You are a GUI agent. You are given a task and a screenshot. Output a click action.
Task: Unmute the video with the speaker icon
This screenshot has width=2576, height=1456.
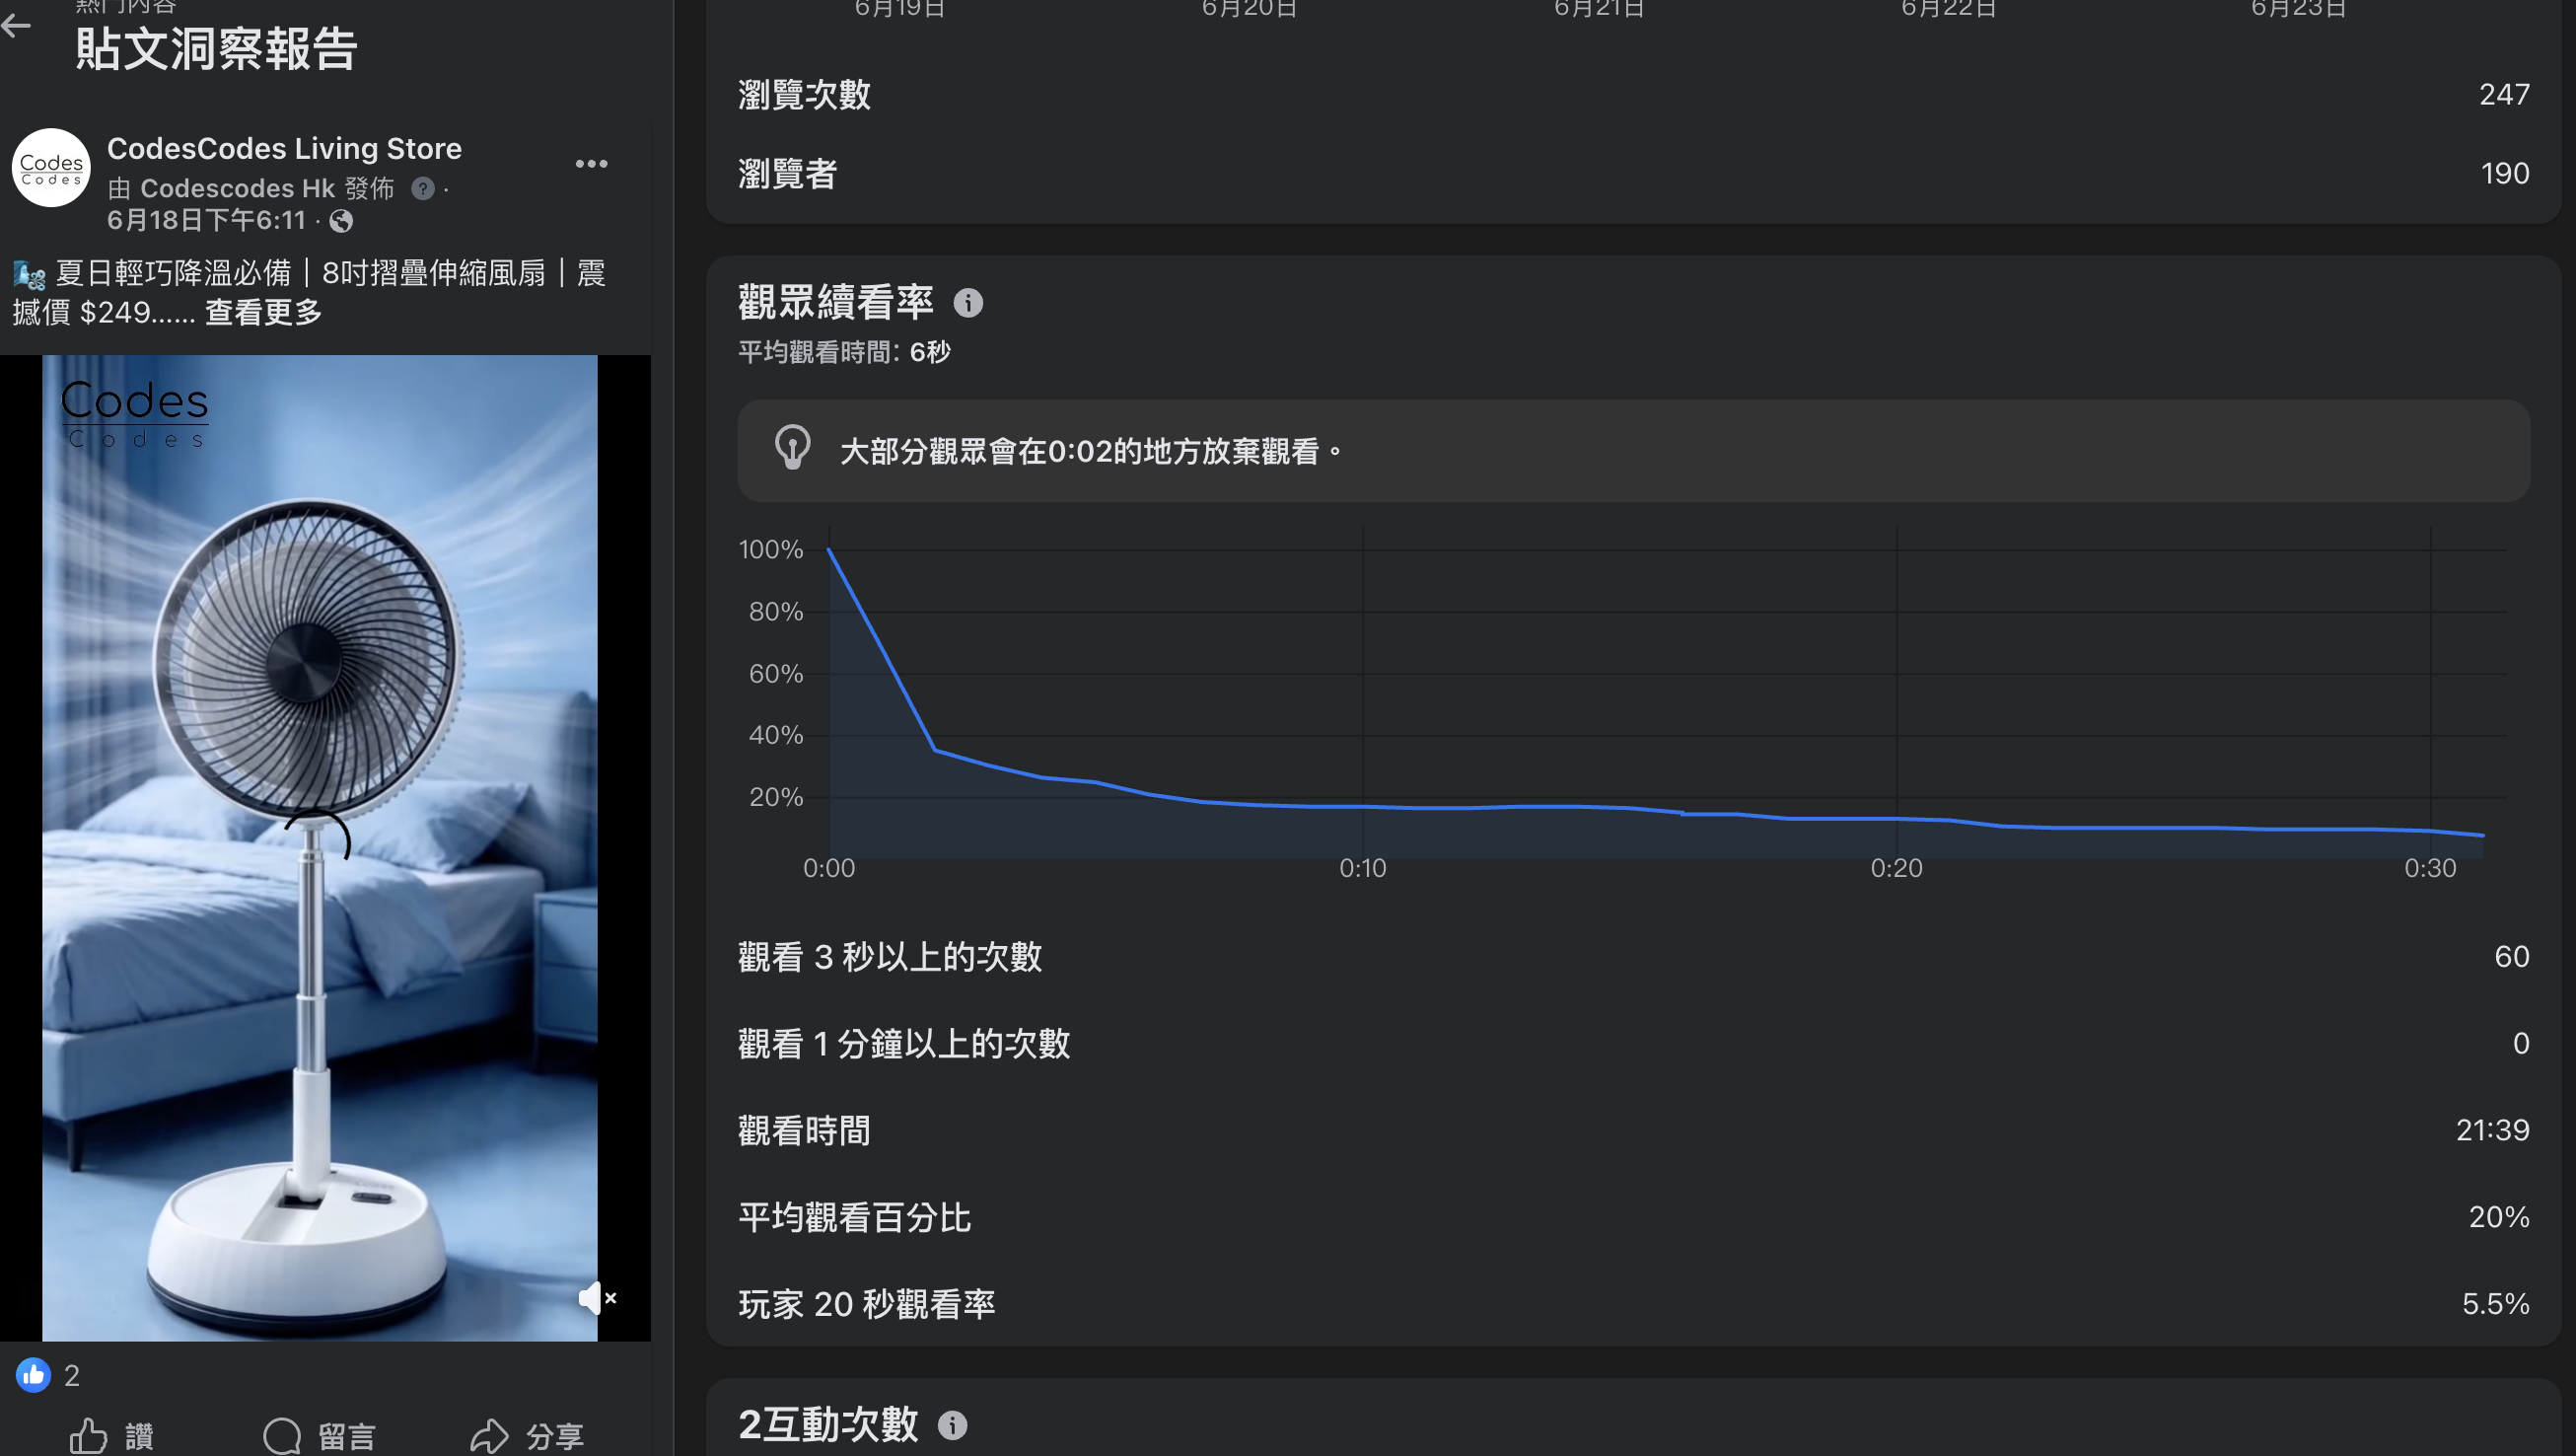pos(596,1298)
